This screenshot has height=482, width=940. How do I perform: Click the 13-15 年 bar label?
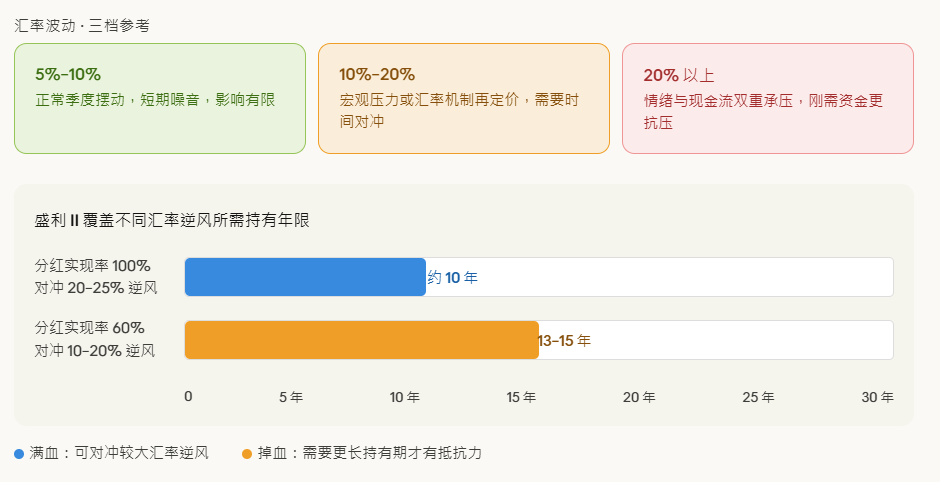pos(564,341)
